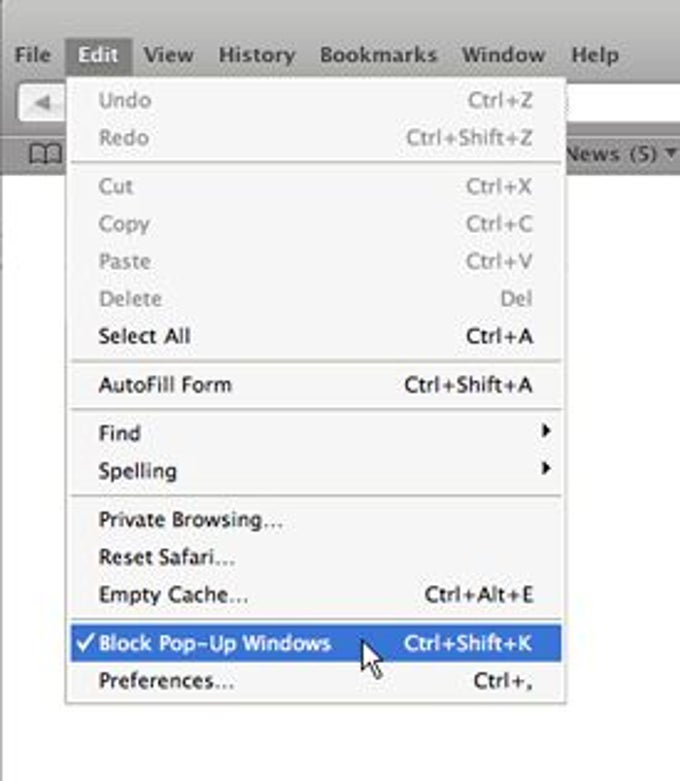Open the View menu
680x781 pixels.
pyautogui.click(x=168, y=54)
